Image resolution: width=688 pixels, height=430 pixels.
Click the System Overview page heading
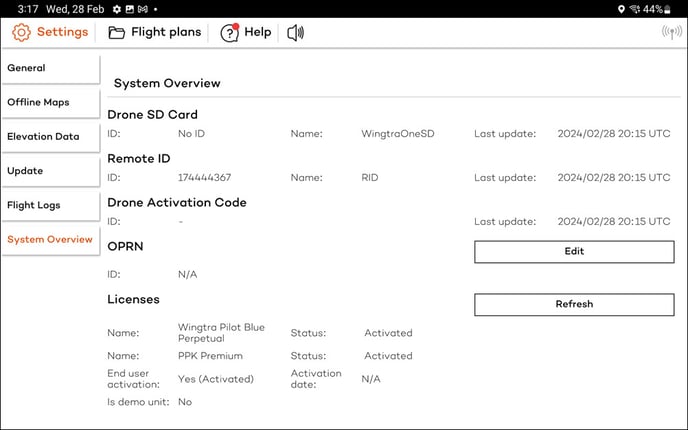[x=167, y=83]
